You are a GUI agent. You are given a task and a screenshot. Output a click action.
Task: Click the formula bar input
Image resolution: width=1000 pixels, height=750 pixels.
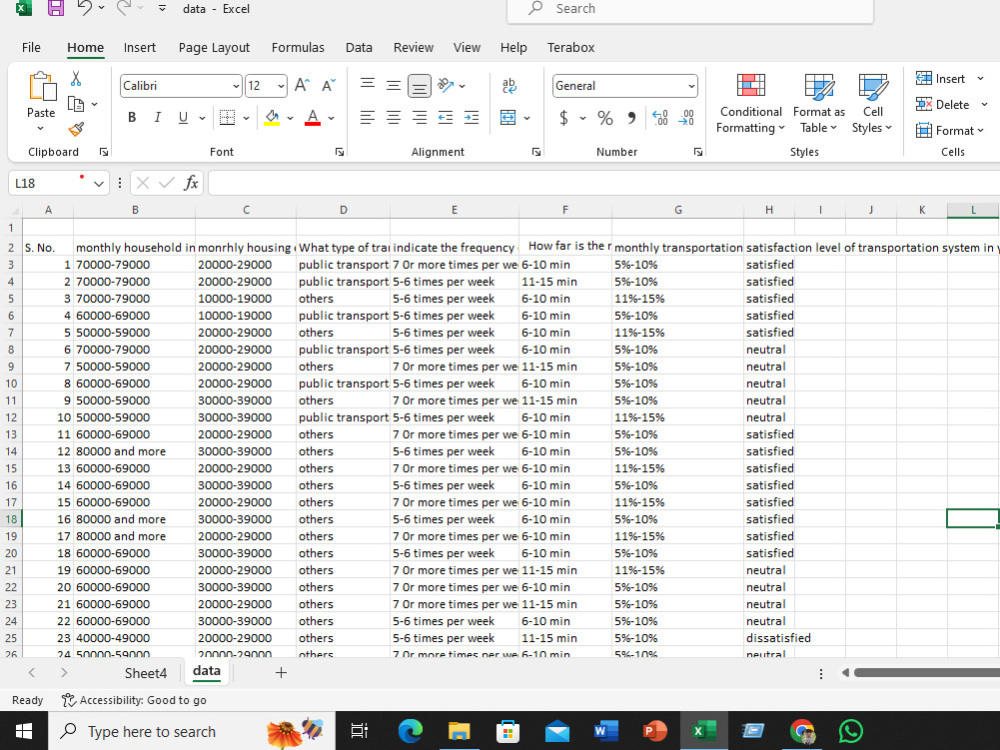[x=603, y=183]
